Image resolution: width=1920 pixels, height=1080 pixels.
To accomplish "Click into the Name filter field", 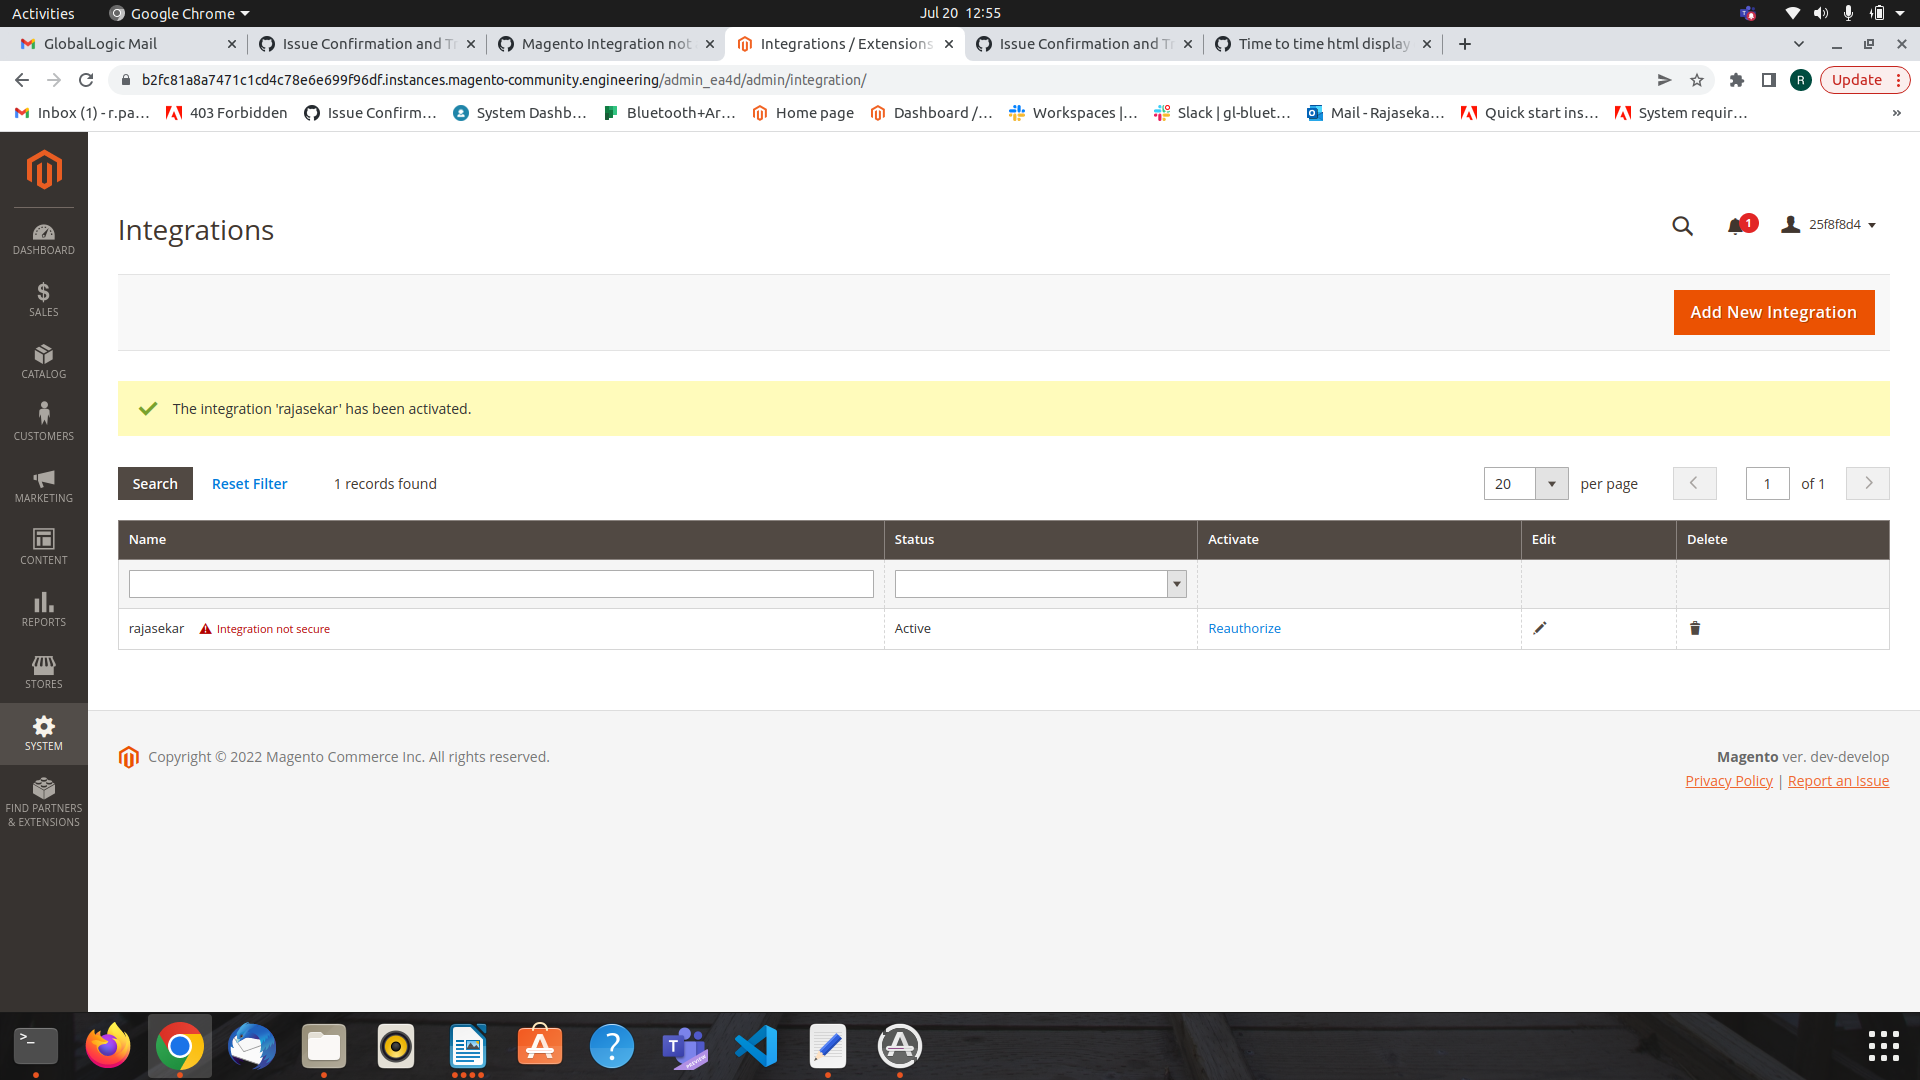I will (500, 583).
